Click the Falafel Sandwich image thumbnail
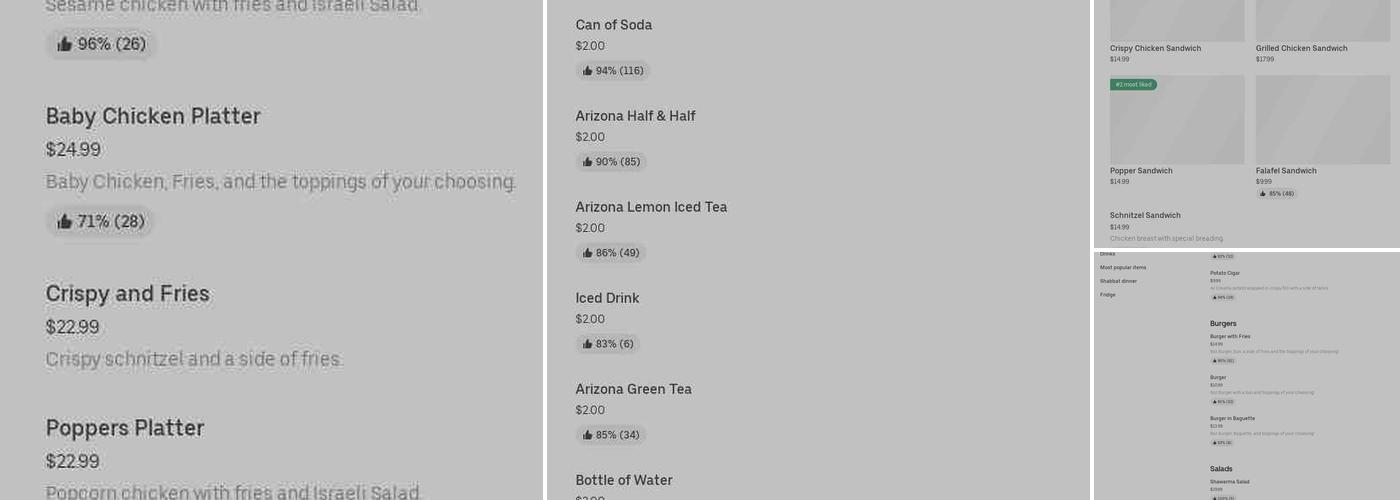Image resolution: width=1400 pixels, height=500 pixels. pyautogui.click(x=1323, y=120)
